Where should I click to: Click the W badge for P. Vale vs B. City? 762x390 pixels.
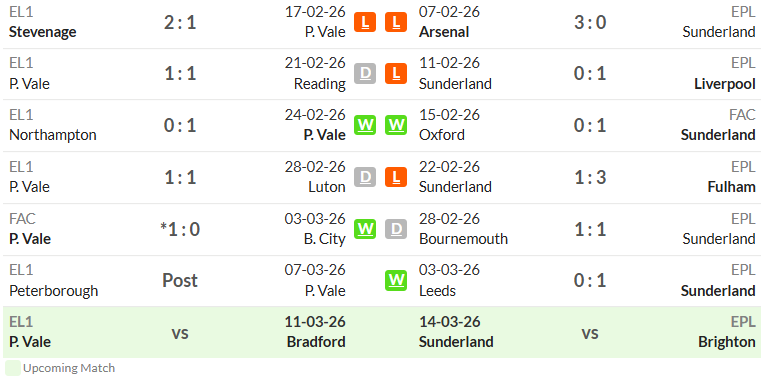tap(365, 229)
